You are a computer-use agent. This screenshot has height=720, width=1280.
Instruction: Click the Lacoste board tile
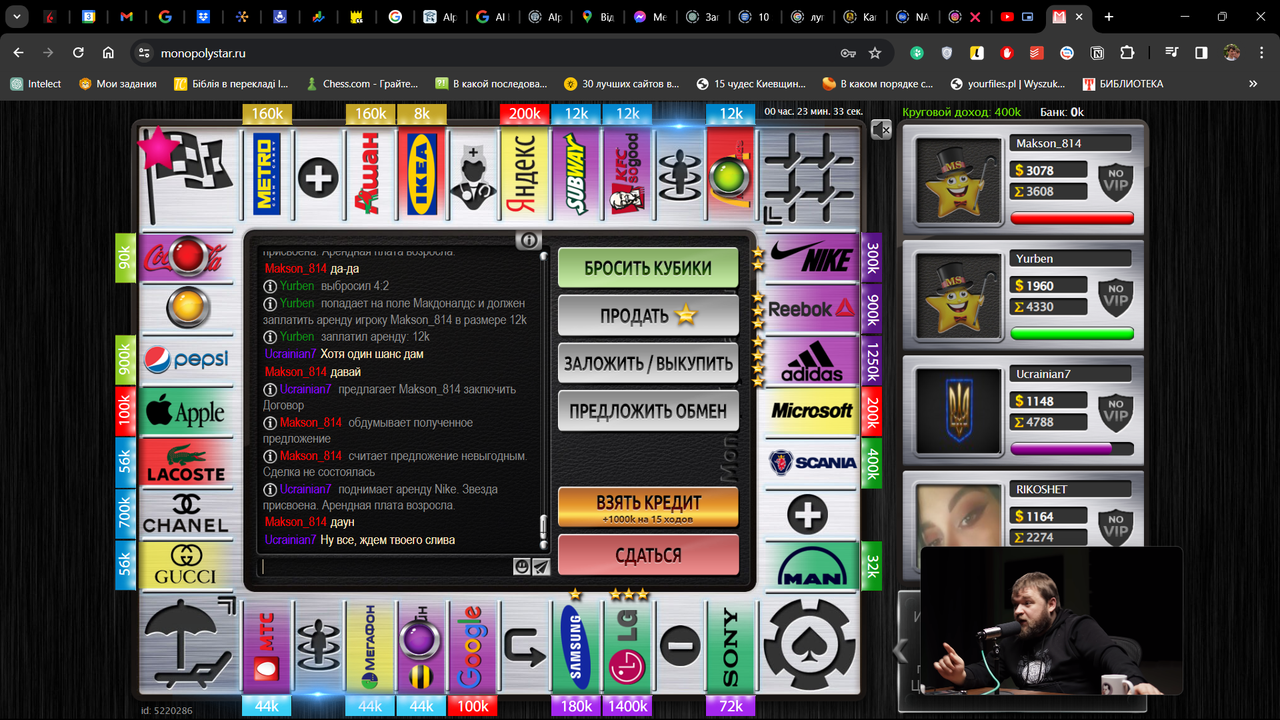(x=185, y=462)
